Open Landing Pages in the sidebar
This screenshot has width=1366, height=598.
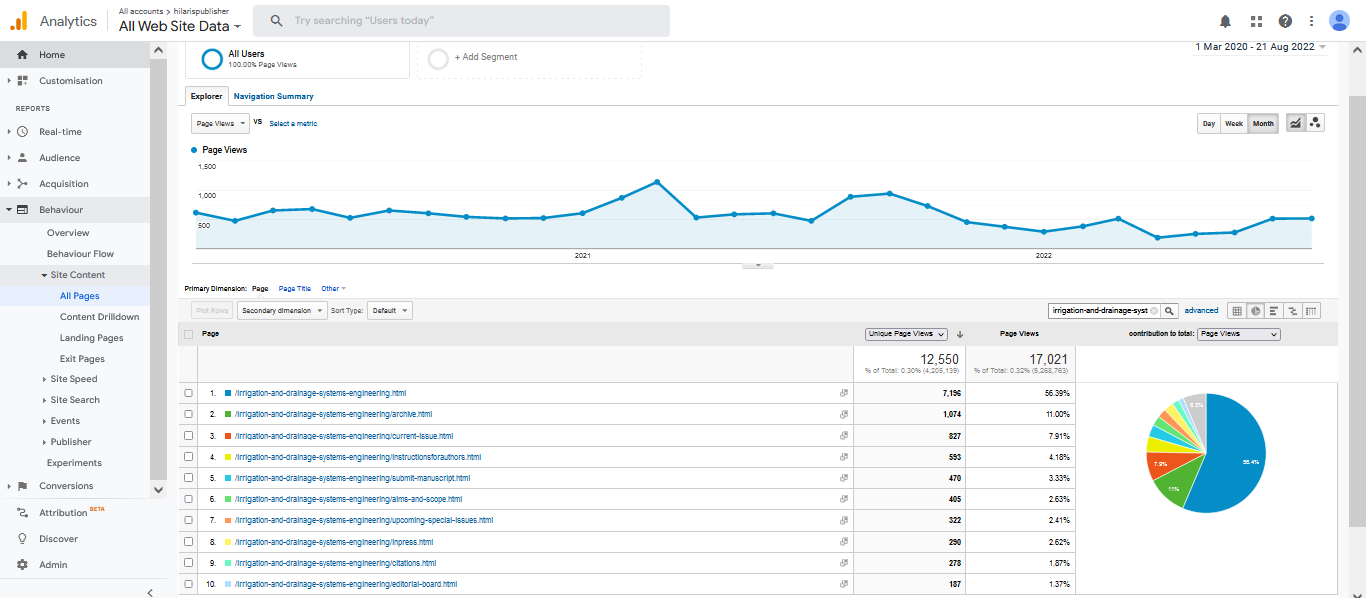pos(91,338)
